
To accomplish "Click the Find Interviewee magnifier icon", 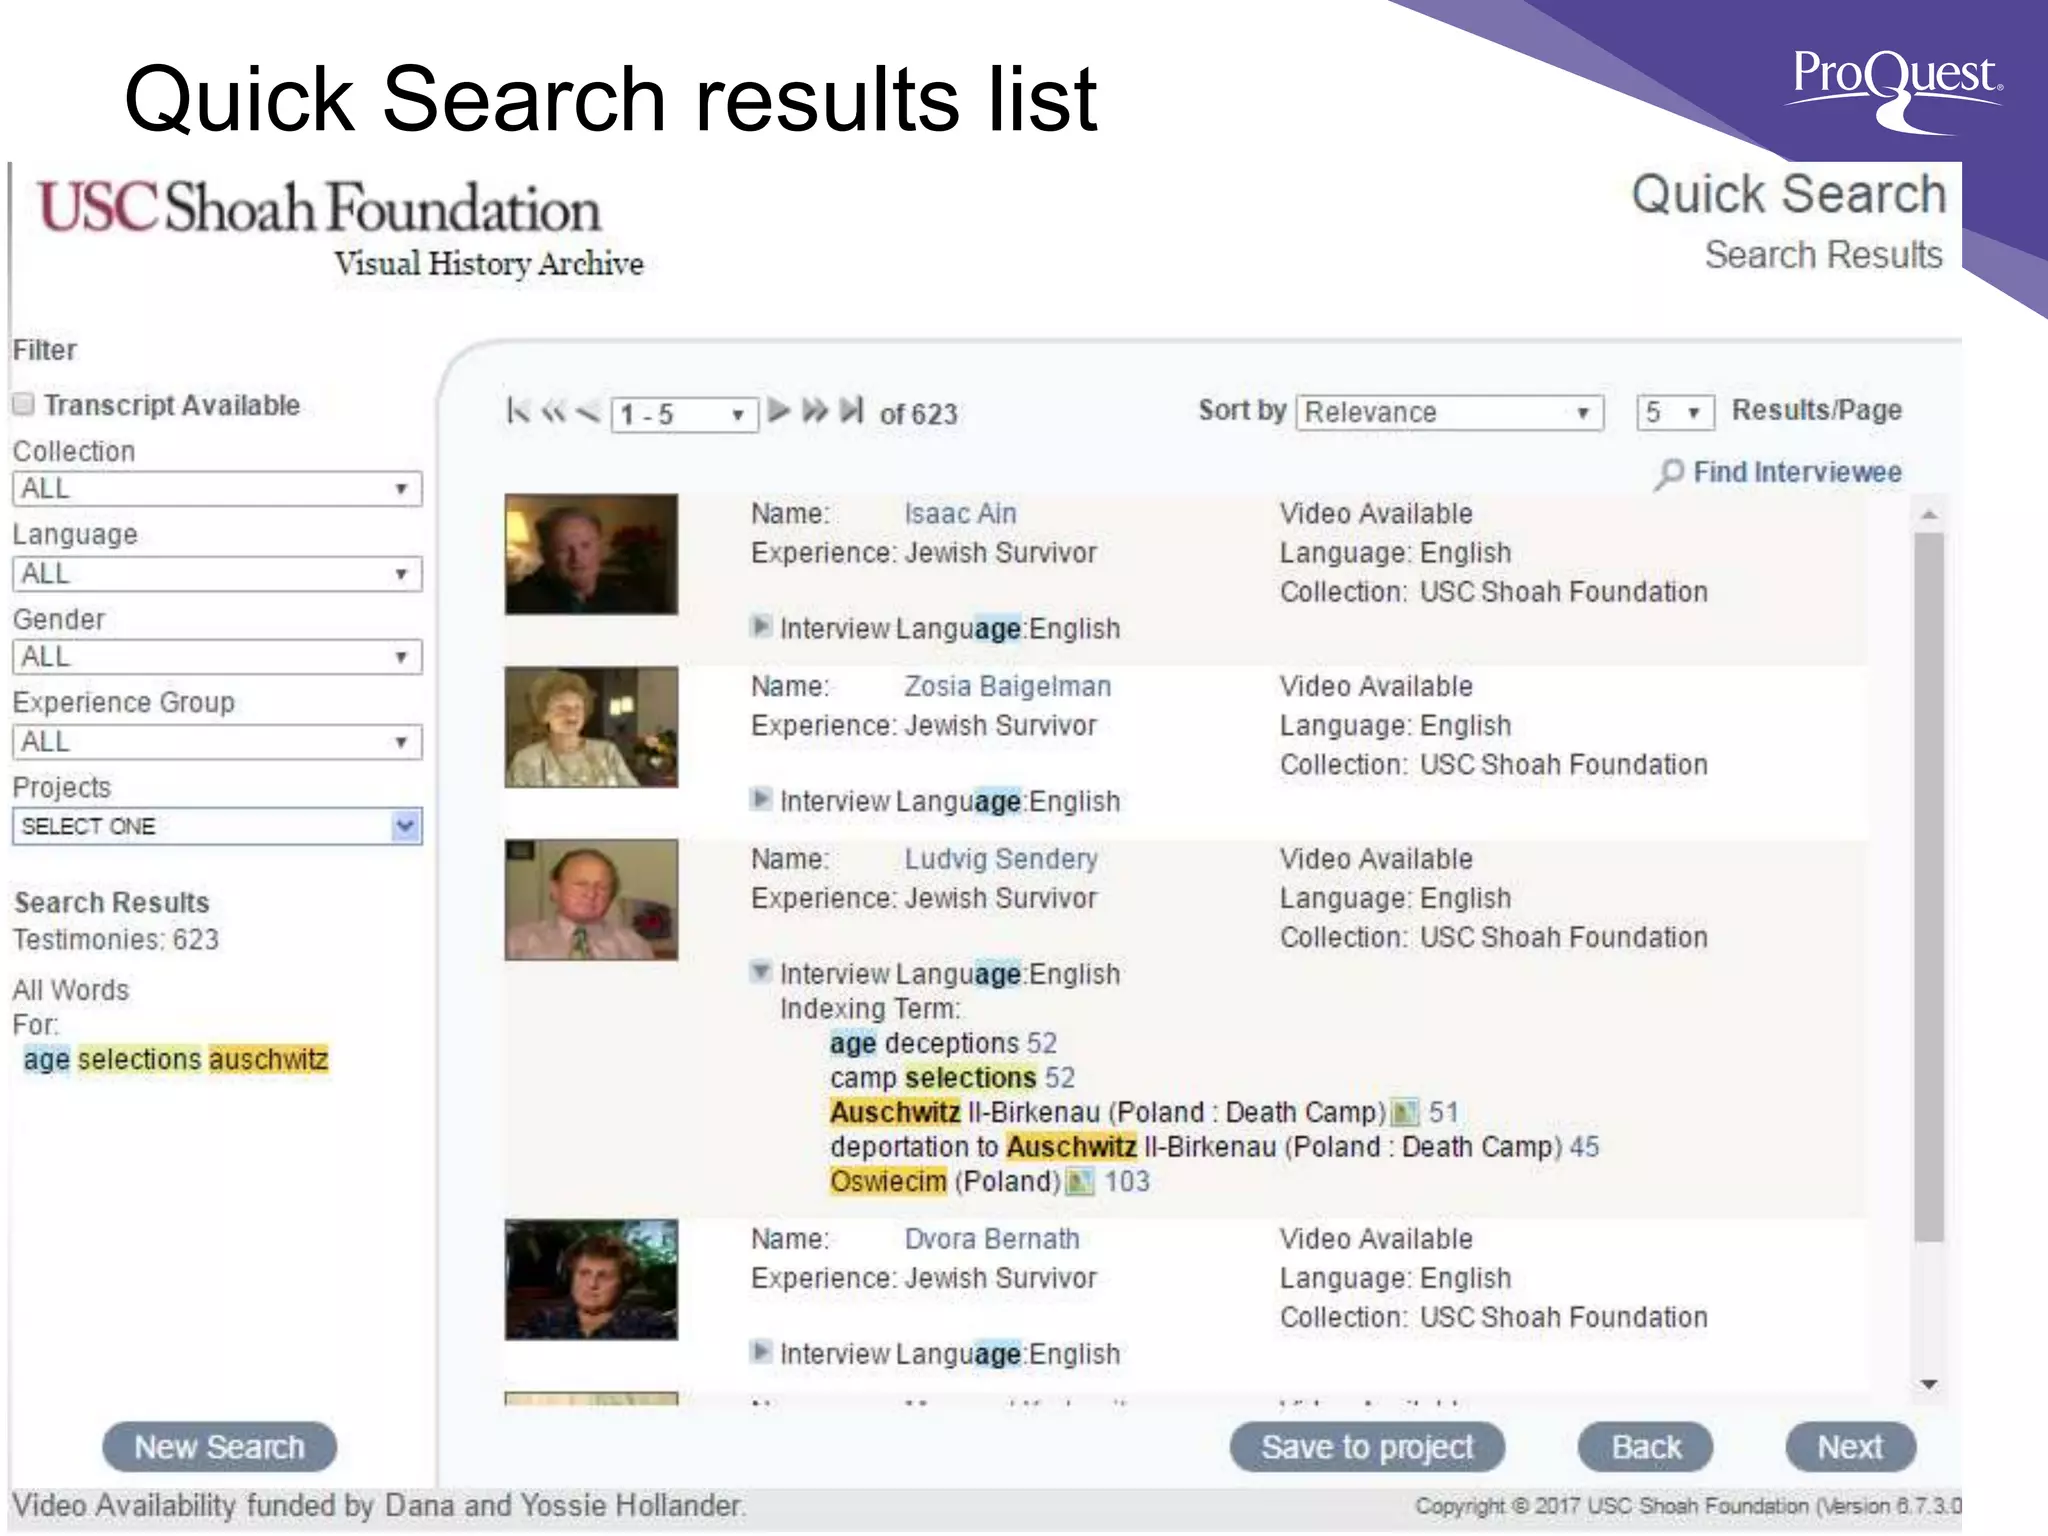I will pyautogui.click(x=1668, y=474).
